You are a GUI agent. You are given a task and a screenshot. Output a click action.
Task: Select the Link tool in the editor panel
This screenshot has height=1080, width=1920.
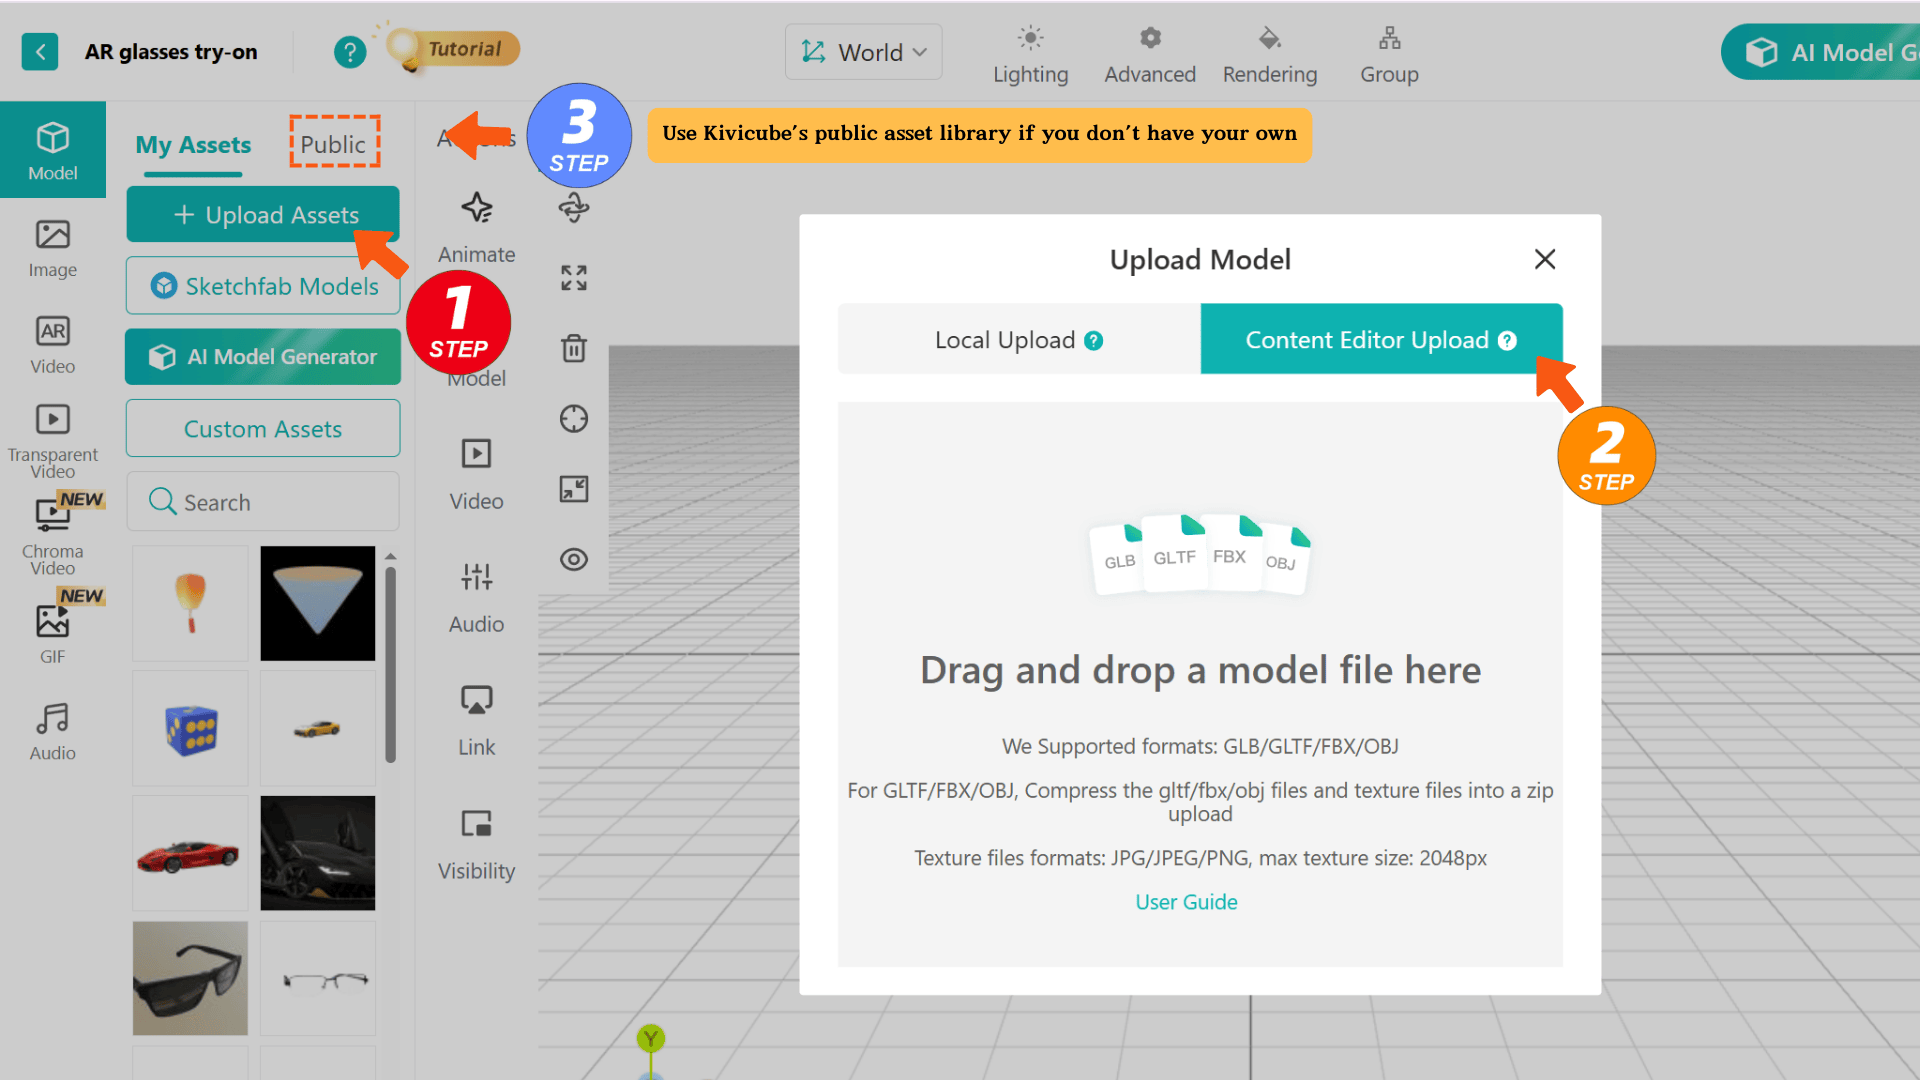pos(476,715)
